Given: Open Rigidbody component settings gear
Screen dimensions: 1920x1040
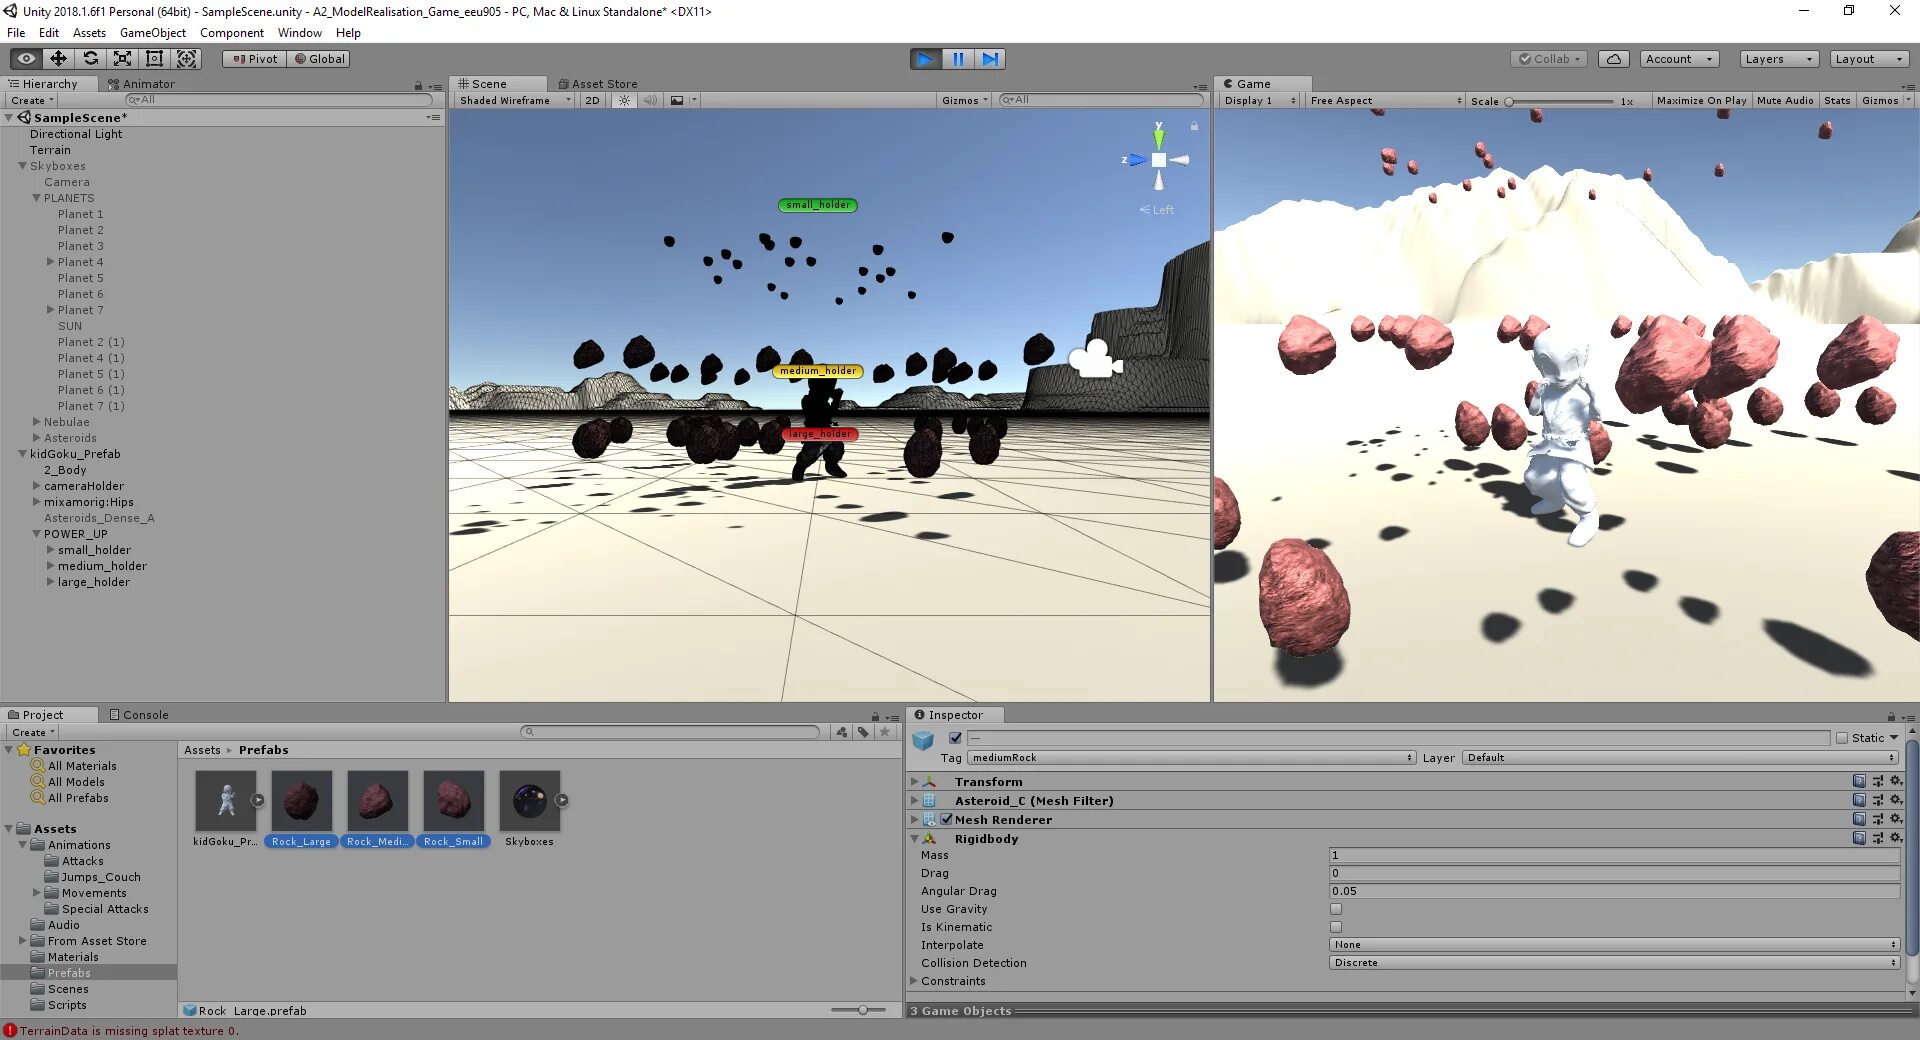Looking at the screenshot, I should click(1895, 838).
